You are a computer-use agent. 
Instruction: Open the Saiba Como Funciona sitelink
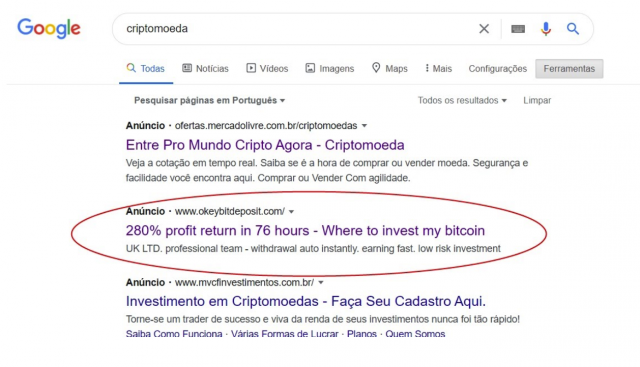click(174, 334)
